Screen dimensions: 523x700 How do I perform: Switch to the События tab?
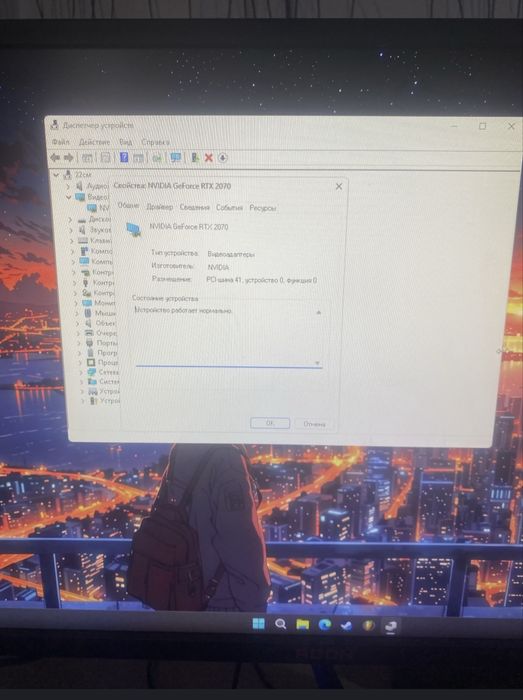click(x=229, y=208)
